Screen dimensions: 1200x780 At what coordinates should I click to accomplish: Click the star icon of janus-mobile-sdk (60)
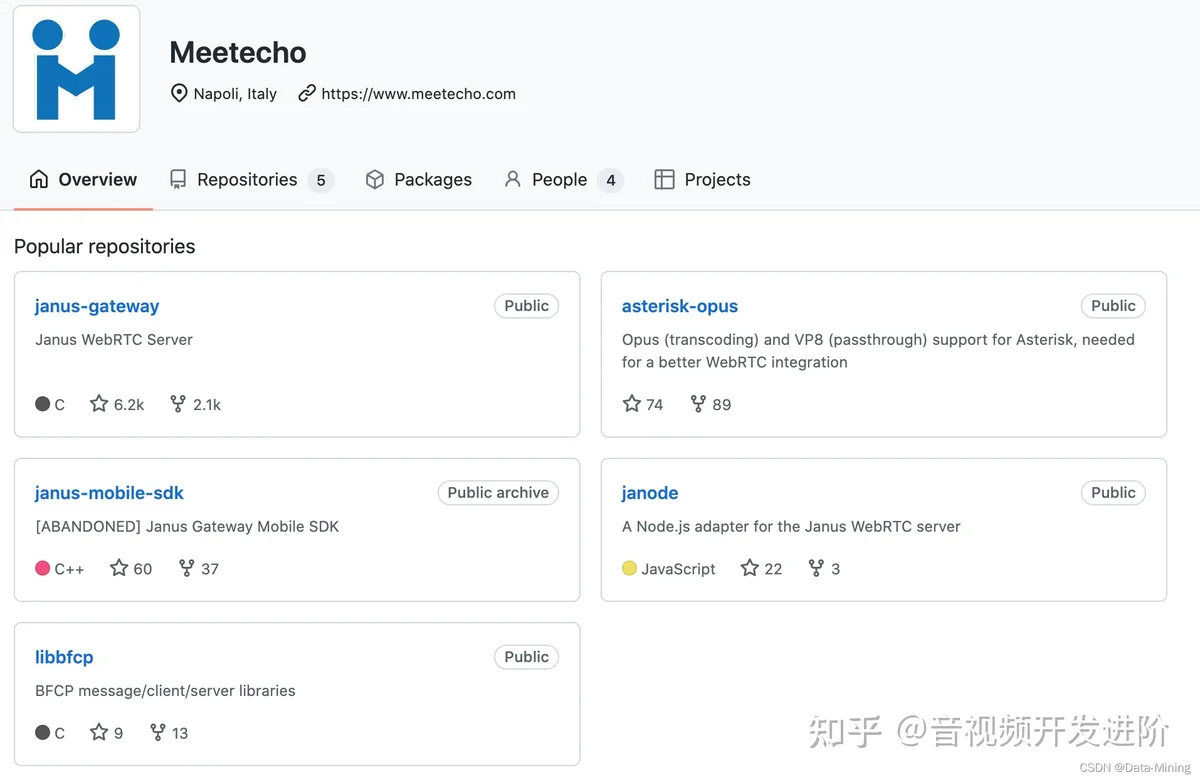[119, 568]
